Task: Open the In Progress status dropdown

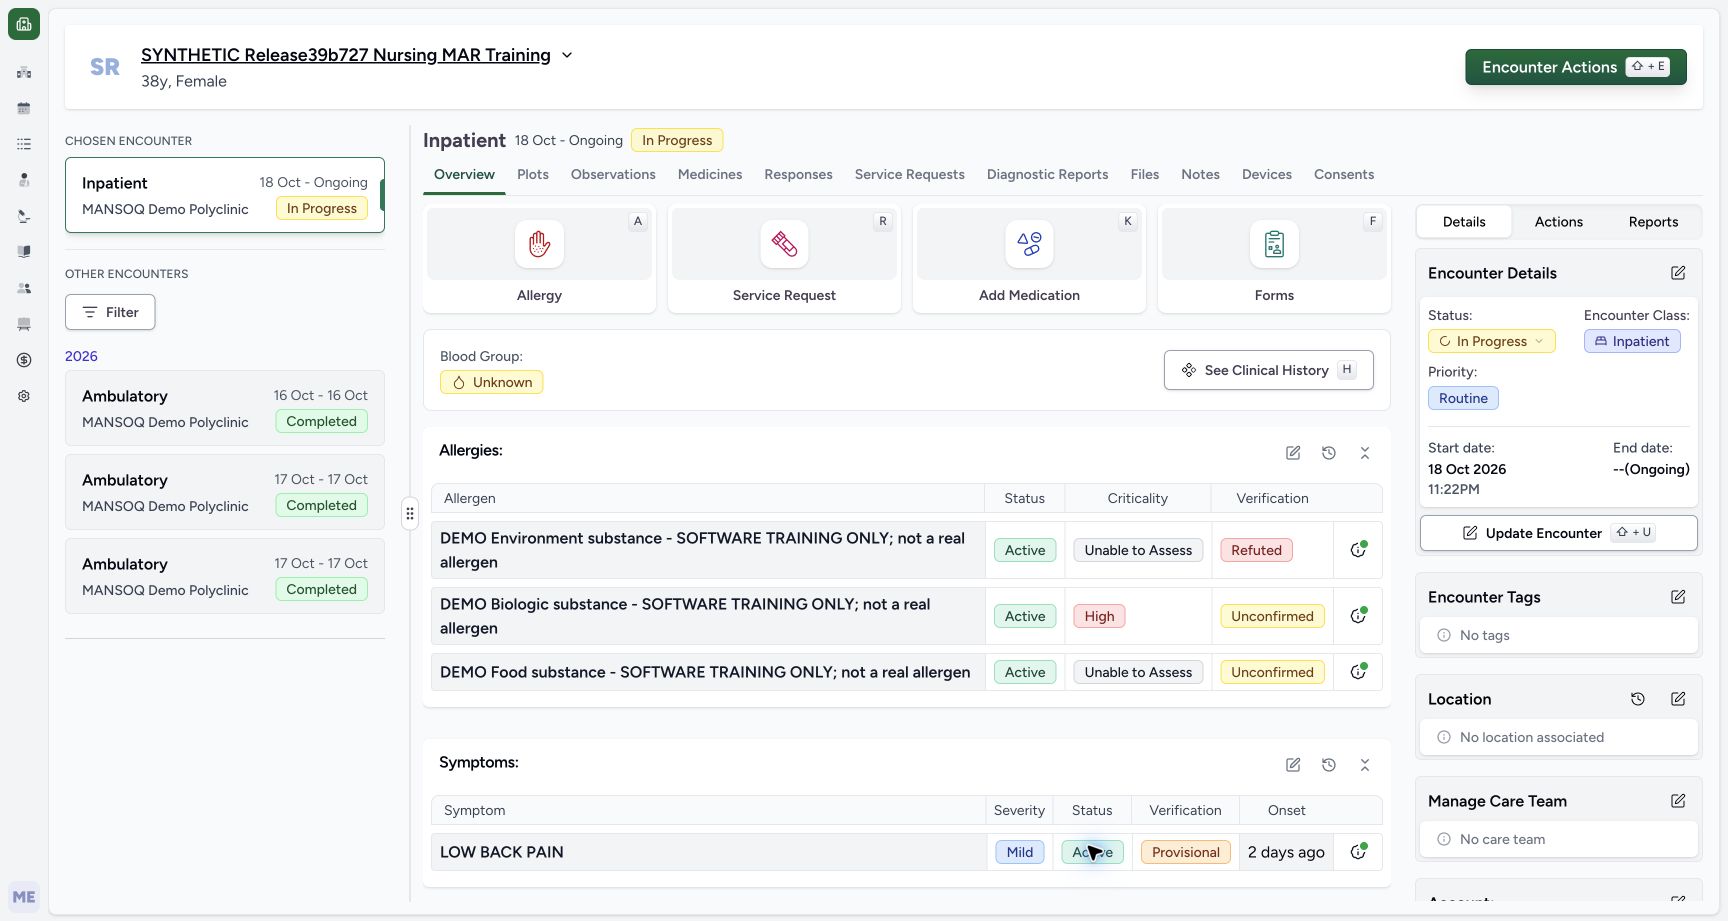Action: 1491,341
